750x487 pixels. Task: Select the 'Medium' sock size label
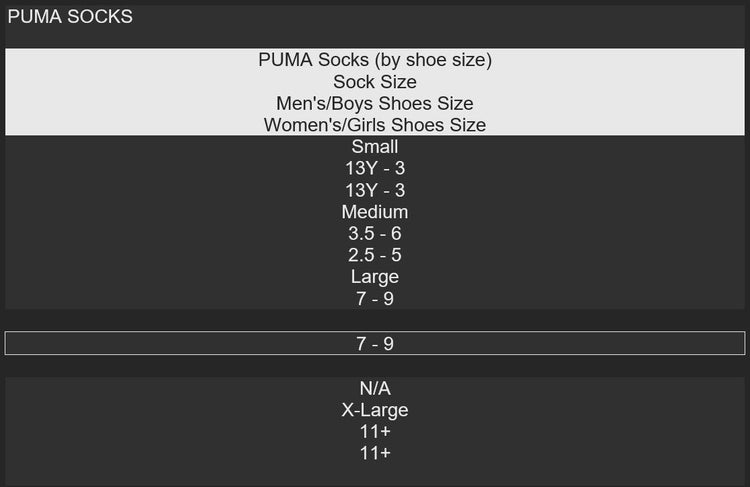[x=375, y=212]
